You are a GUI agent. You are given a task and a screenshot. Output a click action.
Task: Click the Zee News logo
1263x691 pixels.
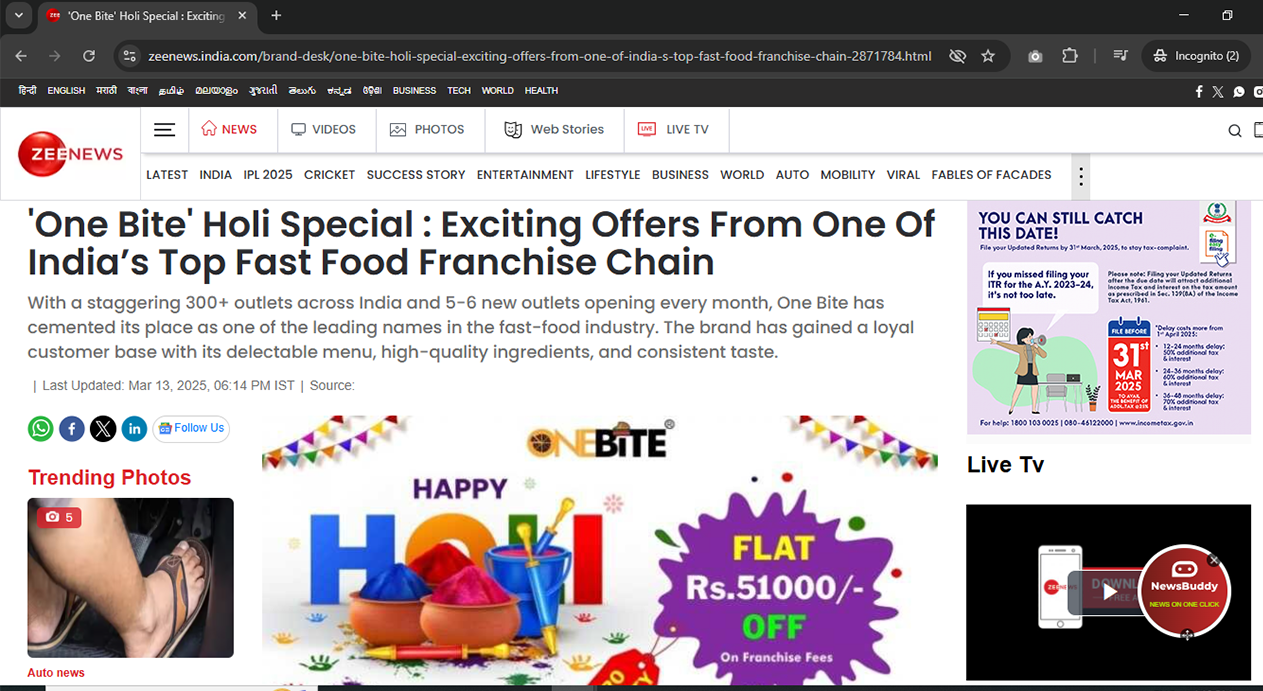click(x=70, y=154)
